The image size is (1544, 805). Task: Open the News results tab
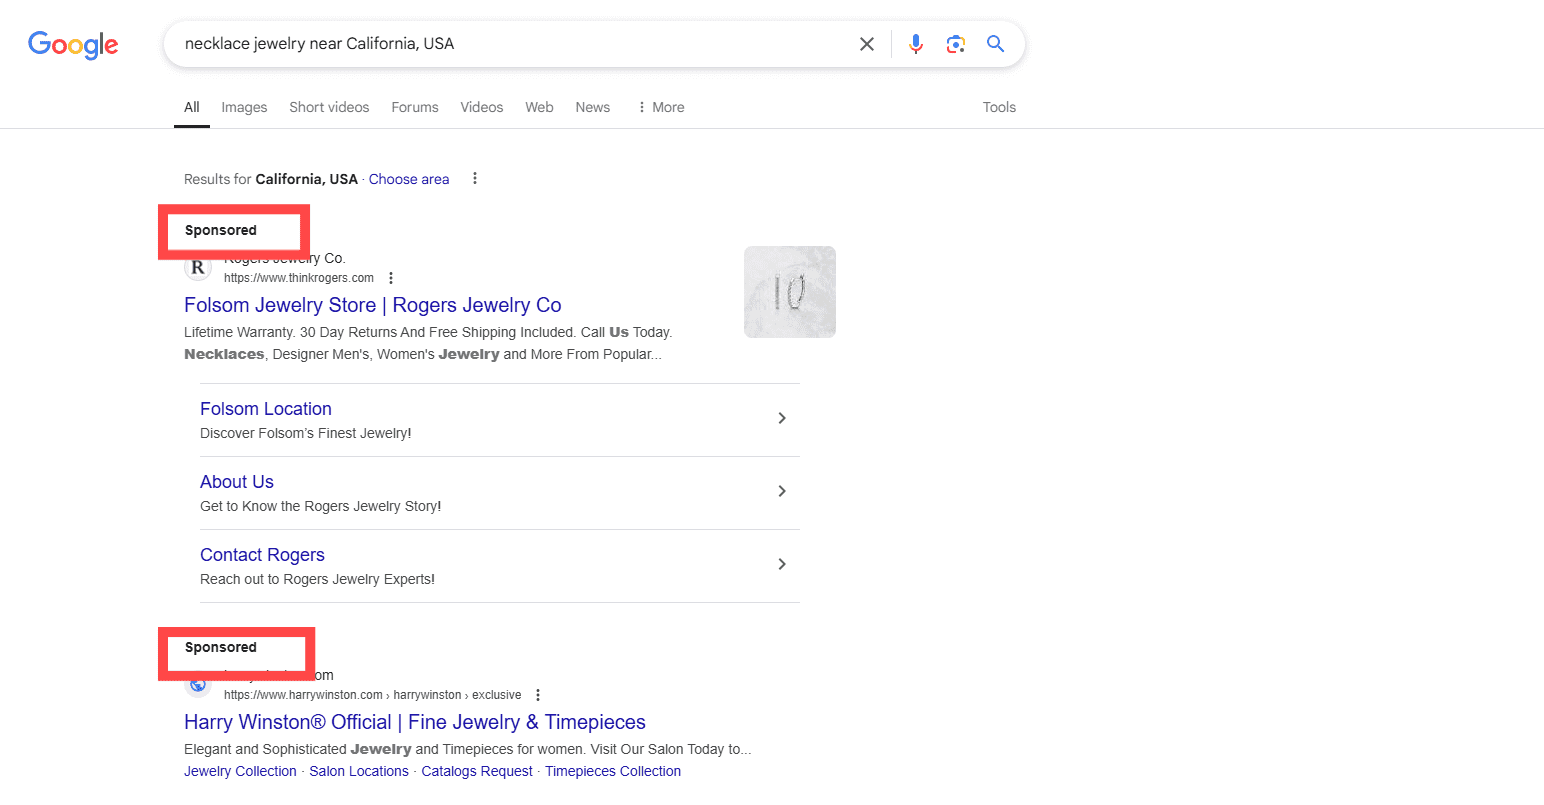[592, 107]
